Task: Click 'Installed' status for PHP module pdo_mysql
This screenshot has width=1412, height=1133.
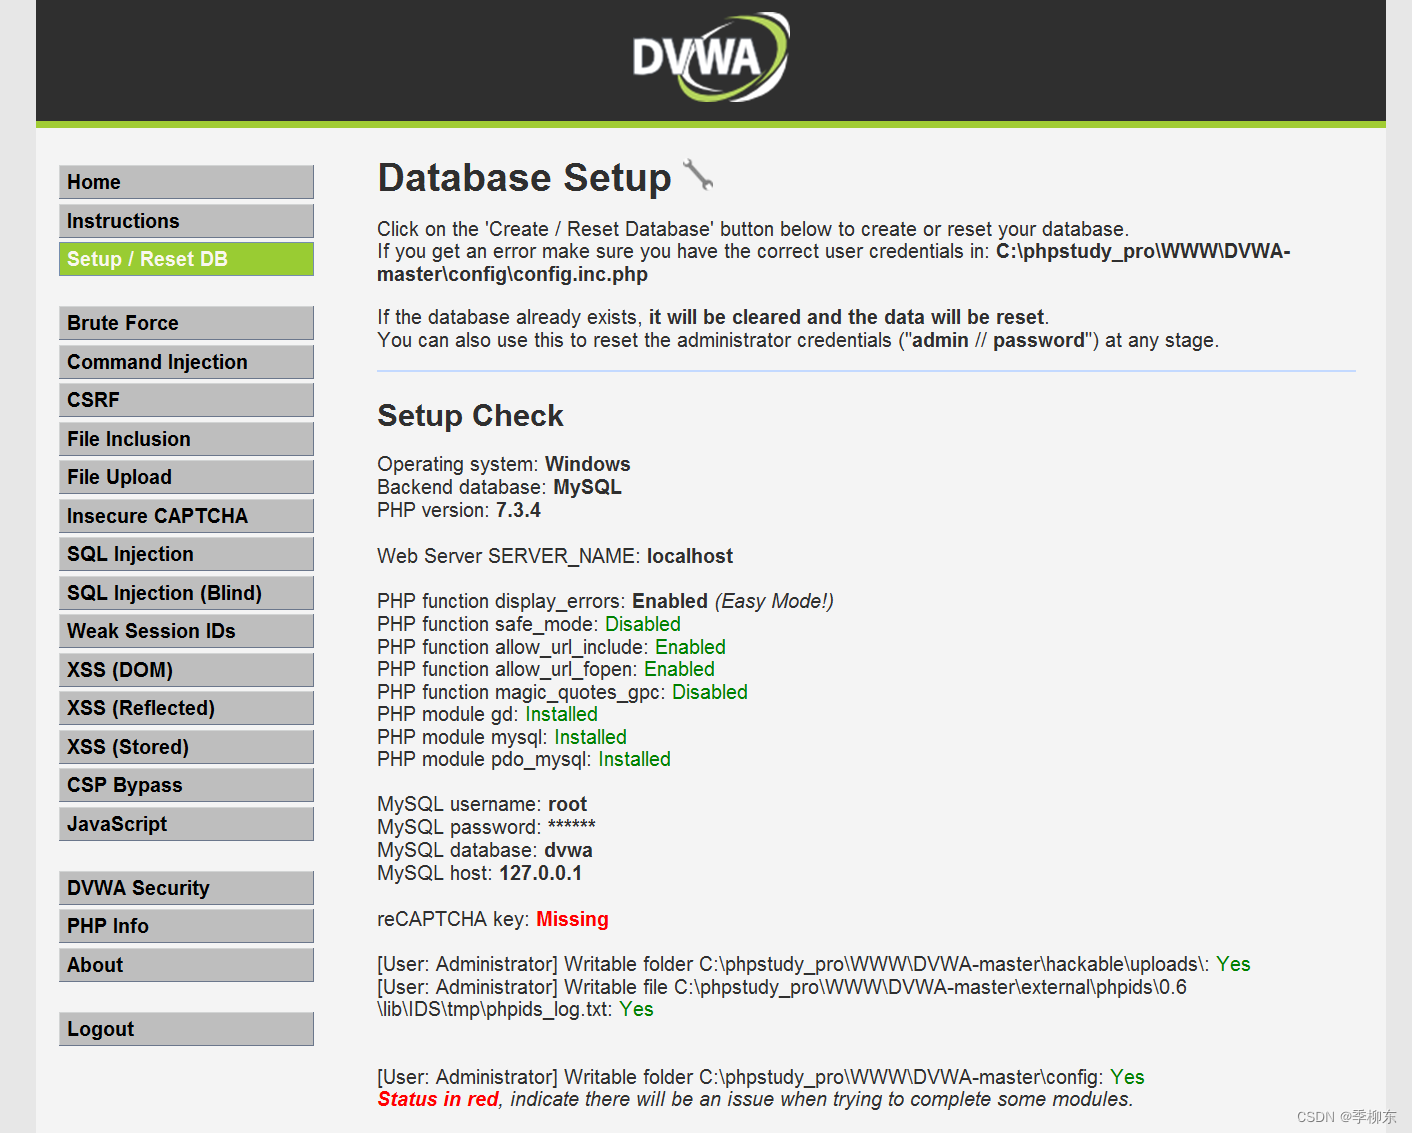Action: (634, 759)
